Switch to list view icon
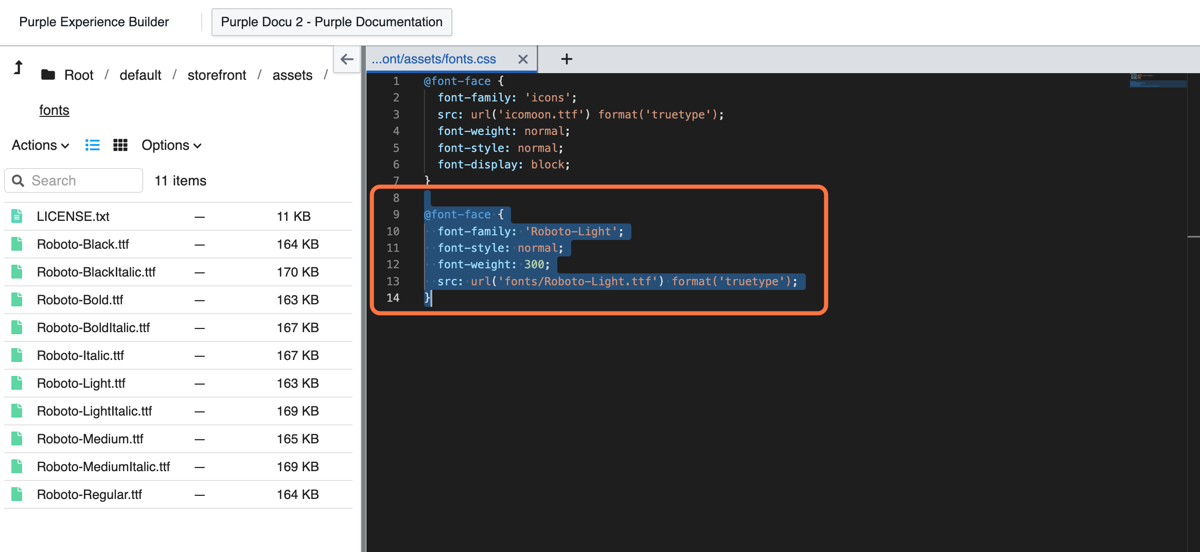 [93, 145]
